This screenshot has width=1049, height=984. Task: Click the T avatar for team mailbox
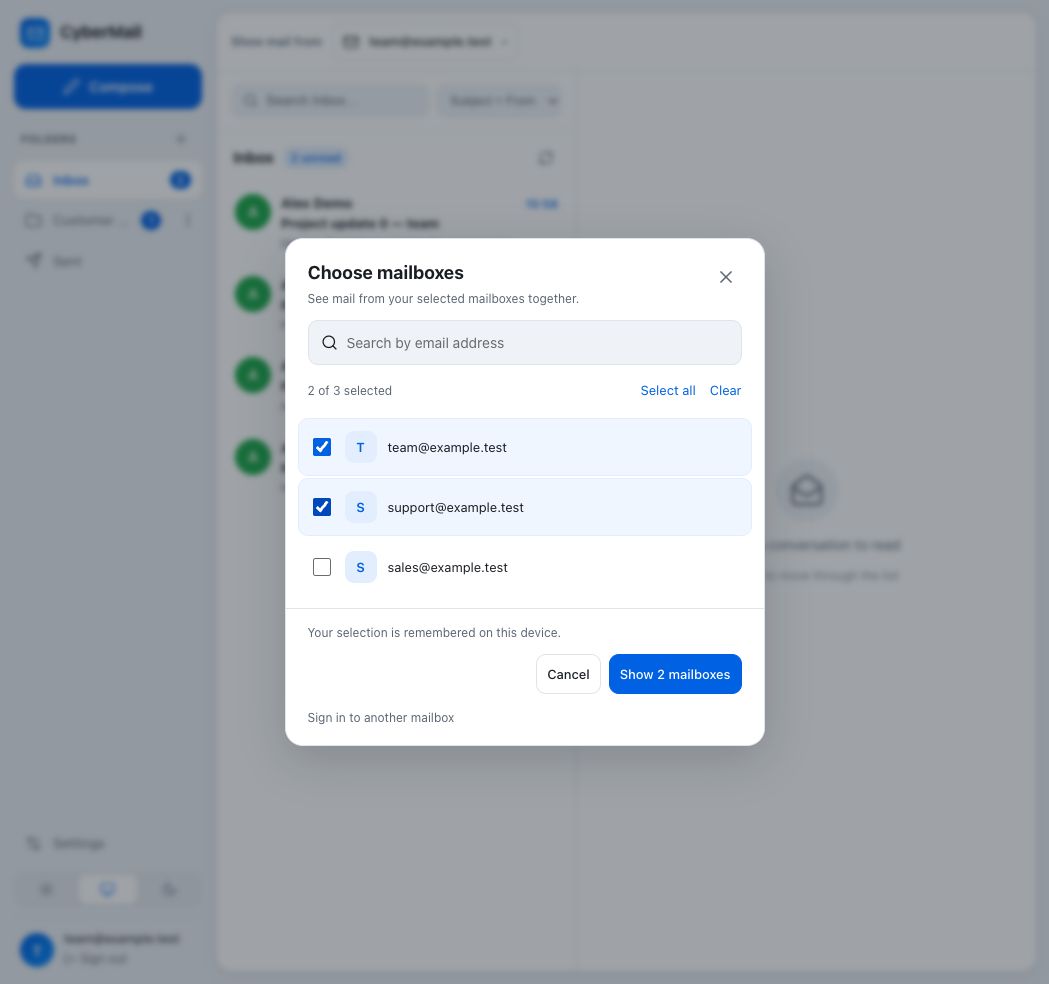(x=361, y=447)
